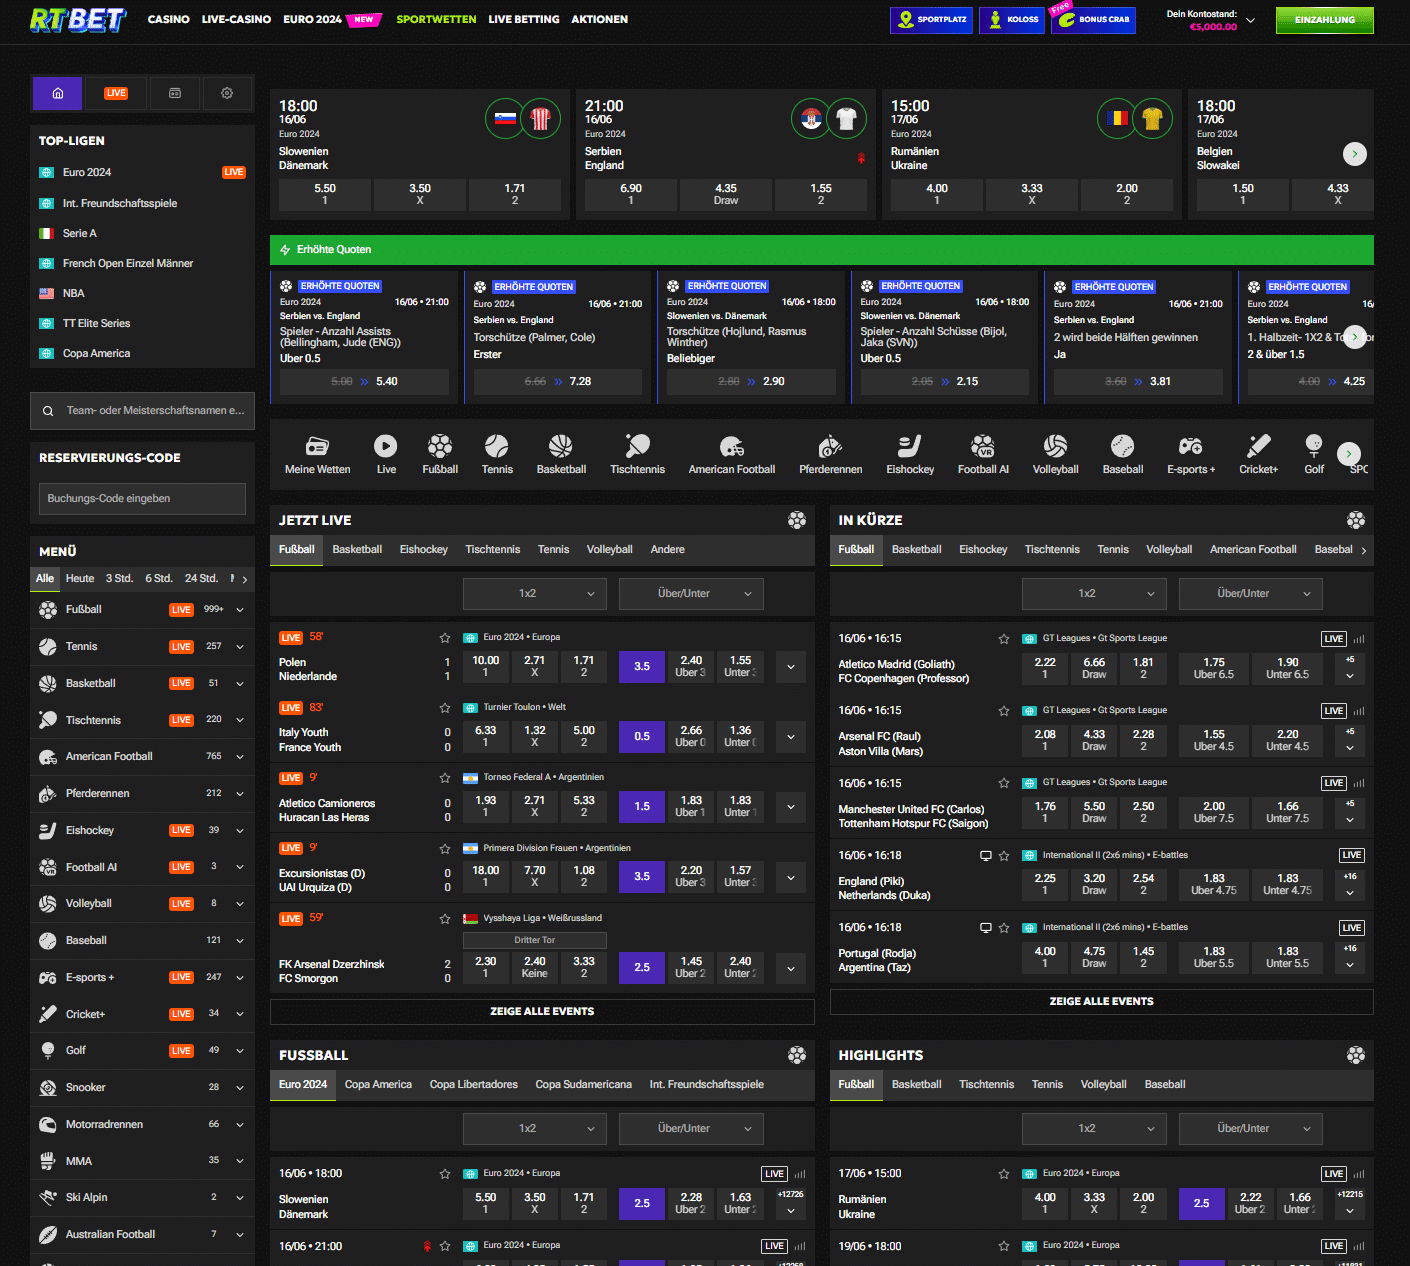The image size is (1410, 1266).
Task: Favorite Atletico Camioneros vs Huracan Las Heras
Action: pos(445,778)
